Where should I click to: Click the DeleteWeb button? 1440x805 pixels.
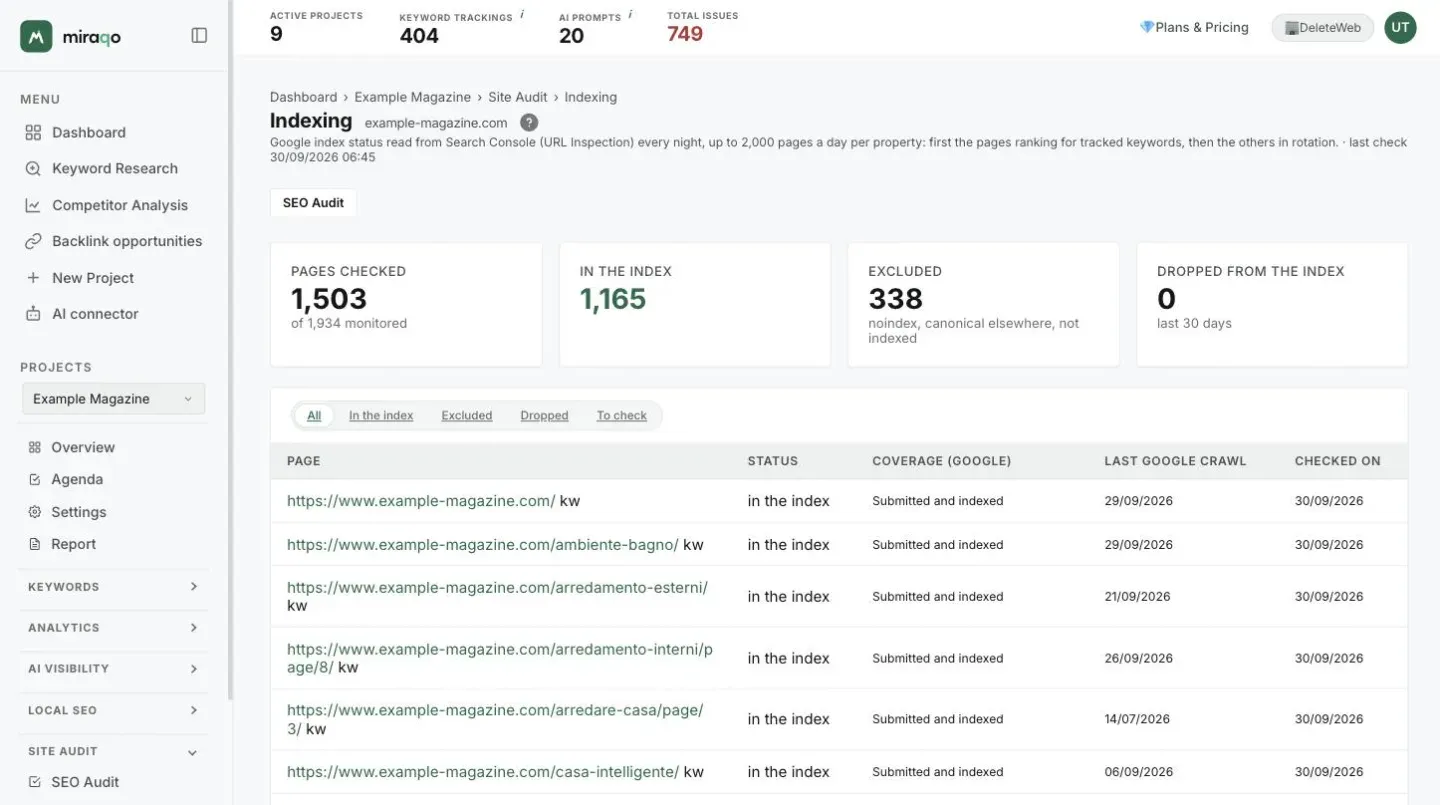coord(1322,28)
